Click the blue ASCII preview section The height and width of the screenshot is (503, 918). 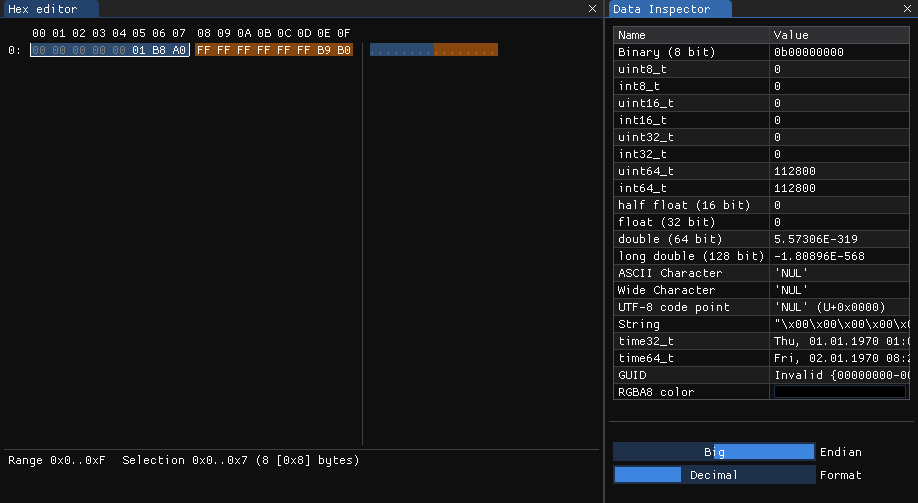click(402, 50)
